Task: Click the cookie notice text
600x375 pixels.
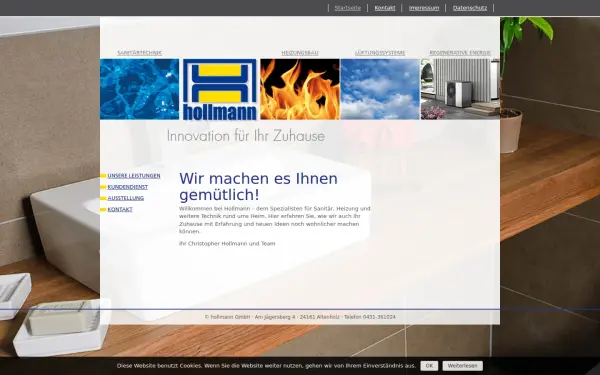Action: pos(266,366)
